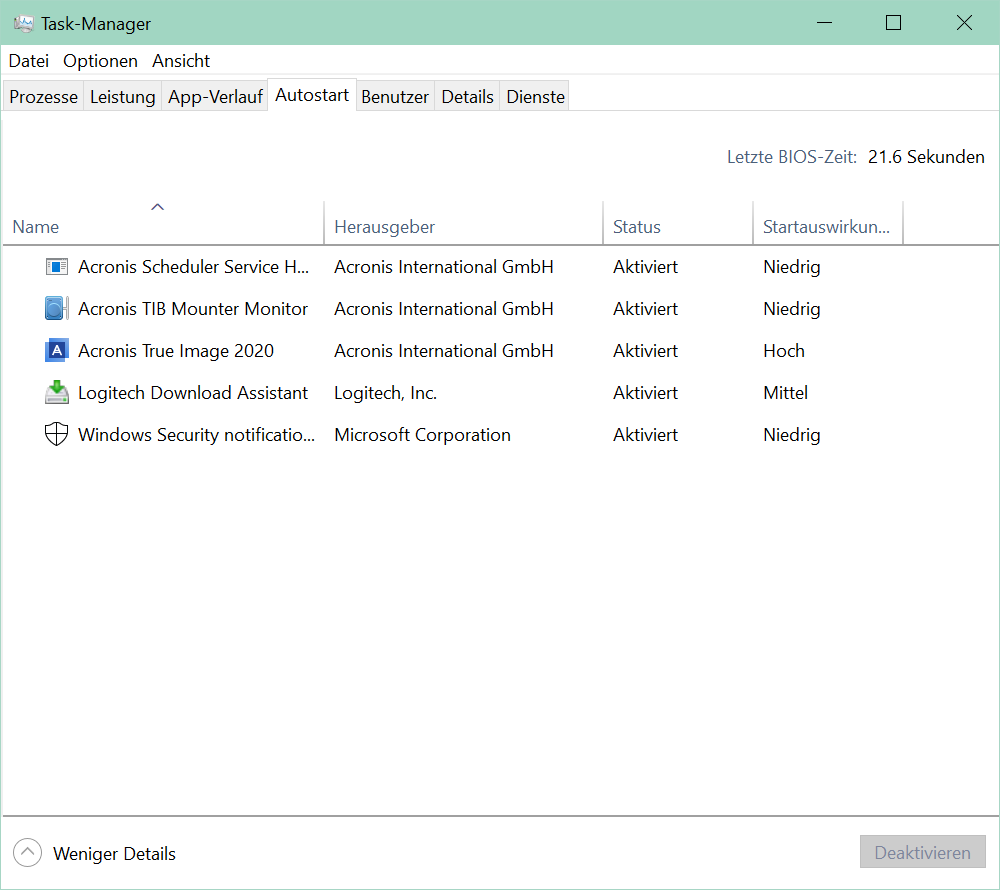Close the Task-Manager window
The height and width of the screenshot is (890, 1000).
[964, 23]
